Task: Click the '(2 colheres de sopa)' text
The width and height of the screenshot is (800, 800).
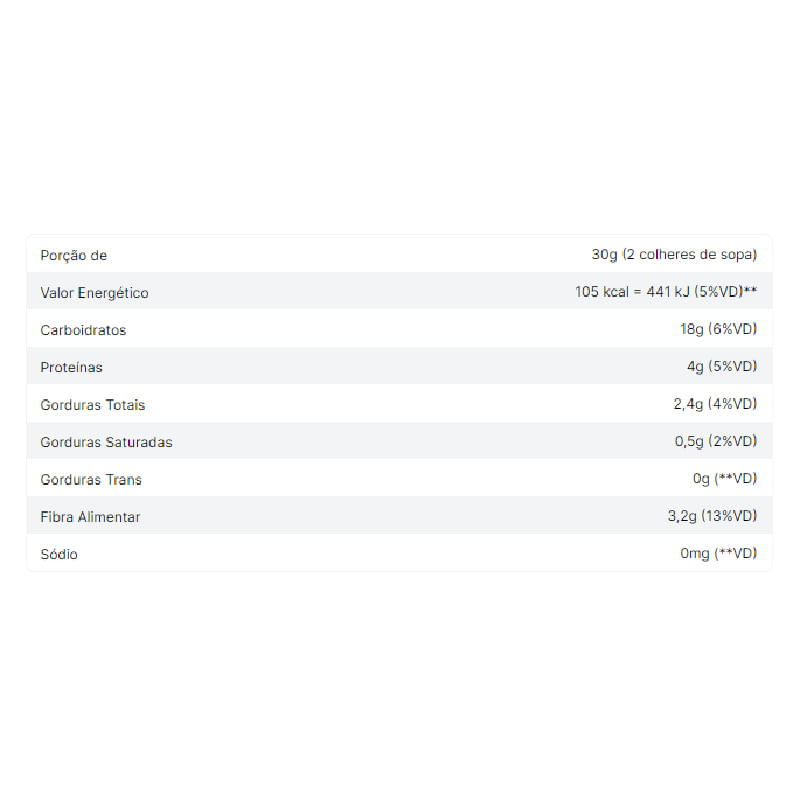Action: click(690, 255)
